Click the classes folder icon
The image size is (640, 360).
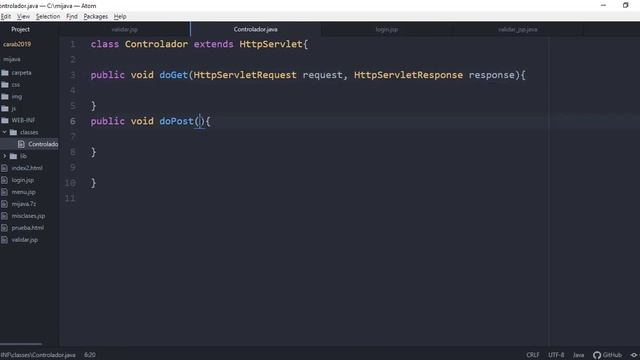point(13,132)
